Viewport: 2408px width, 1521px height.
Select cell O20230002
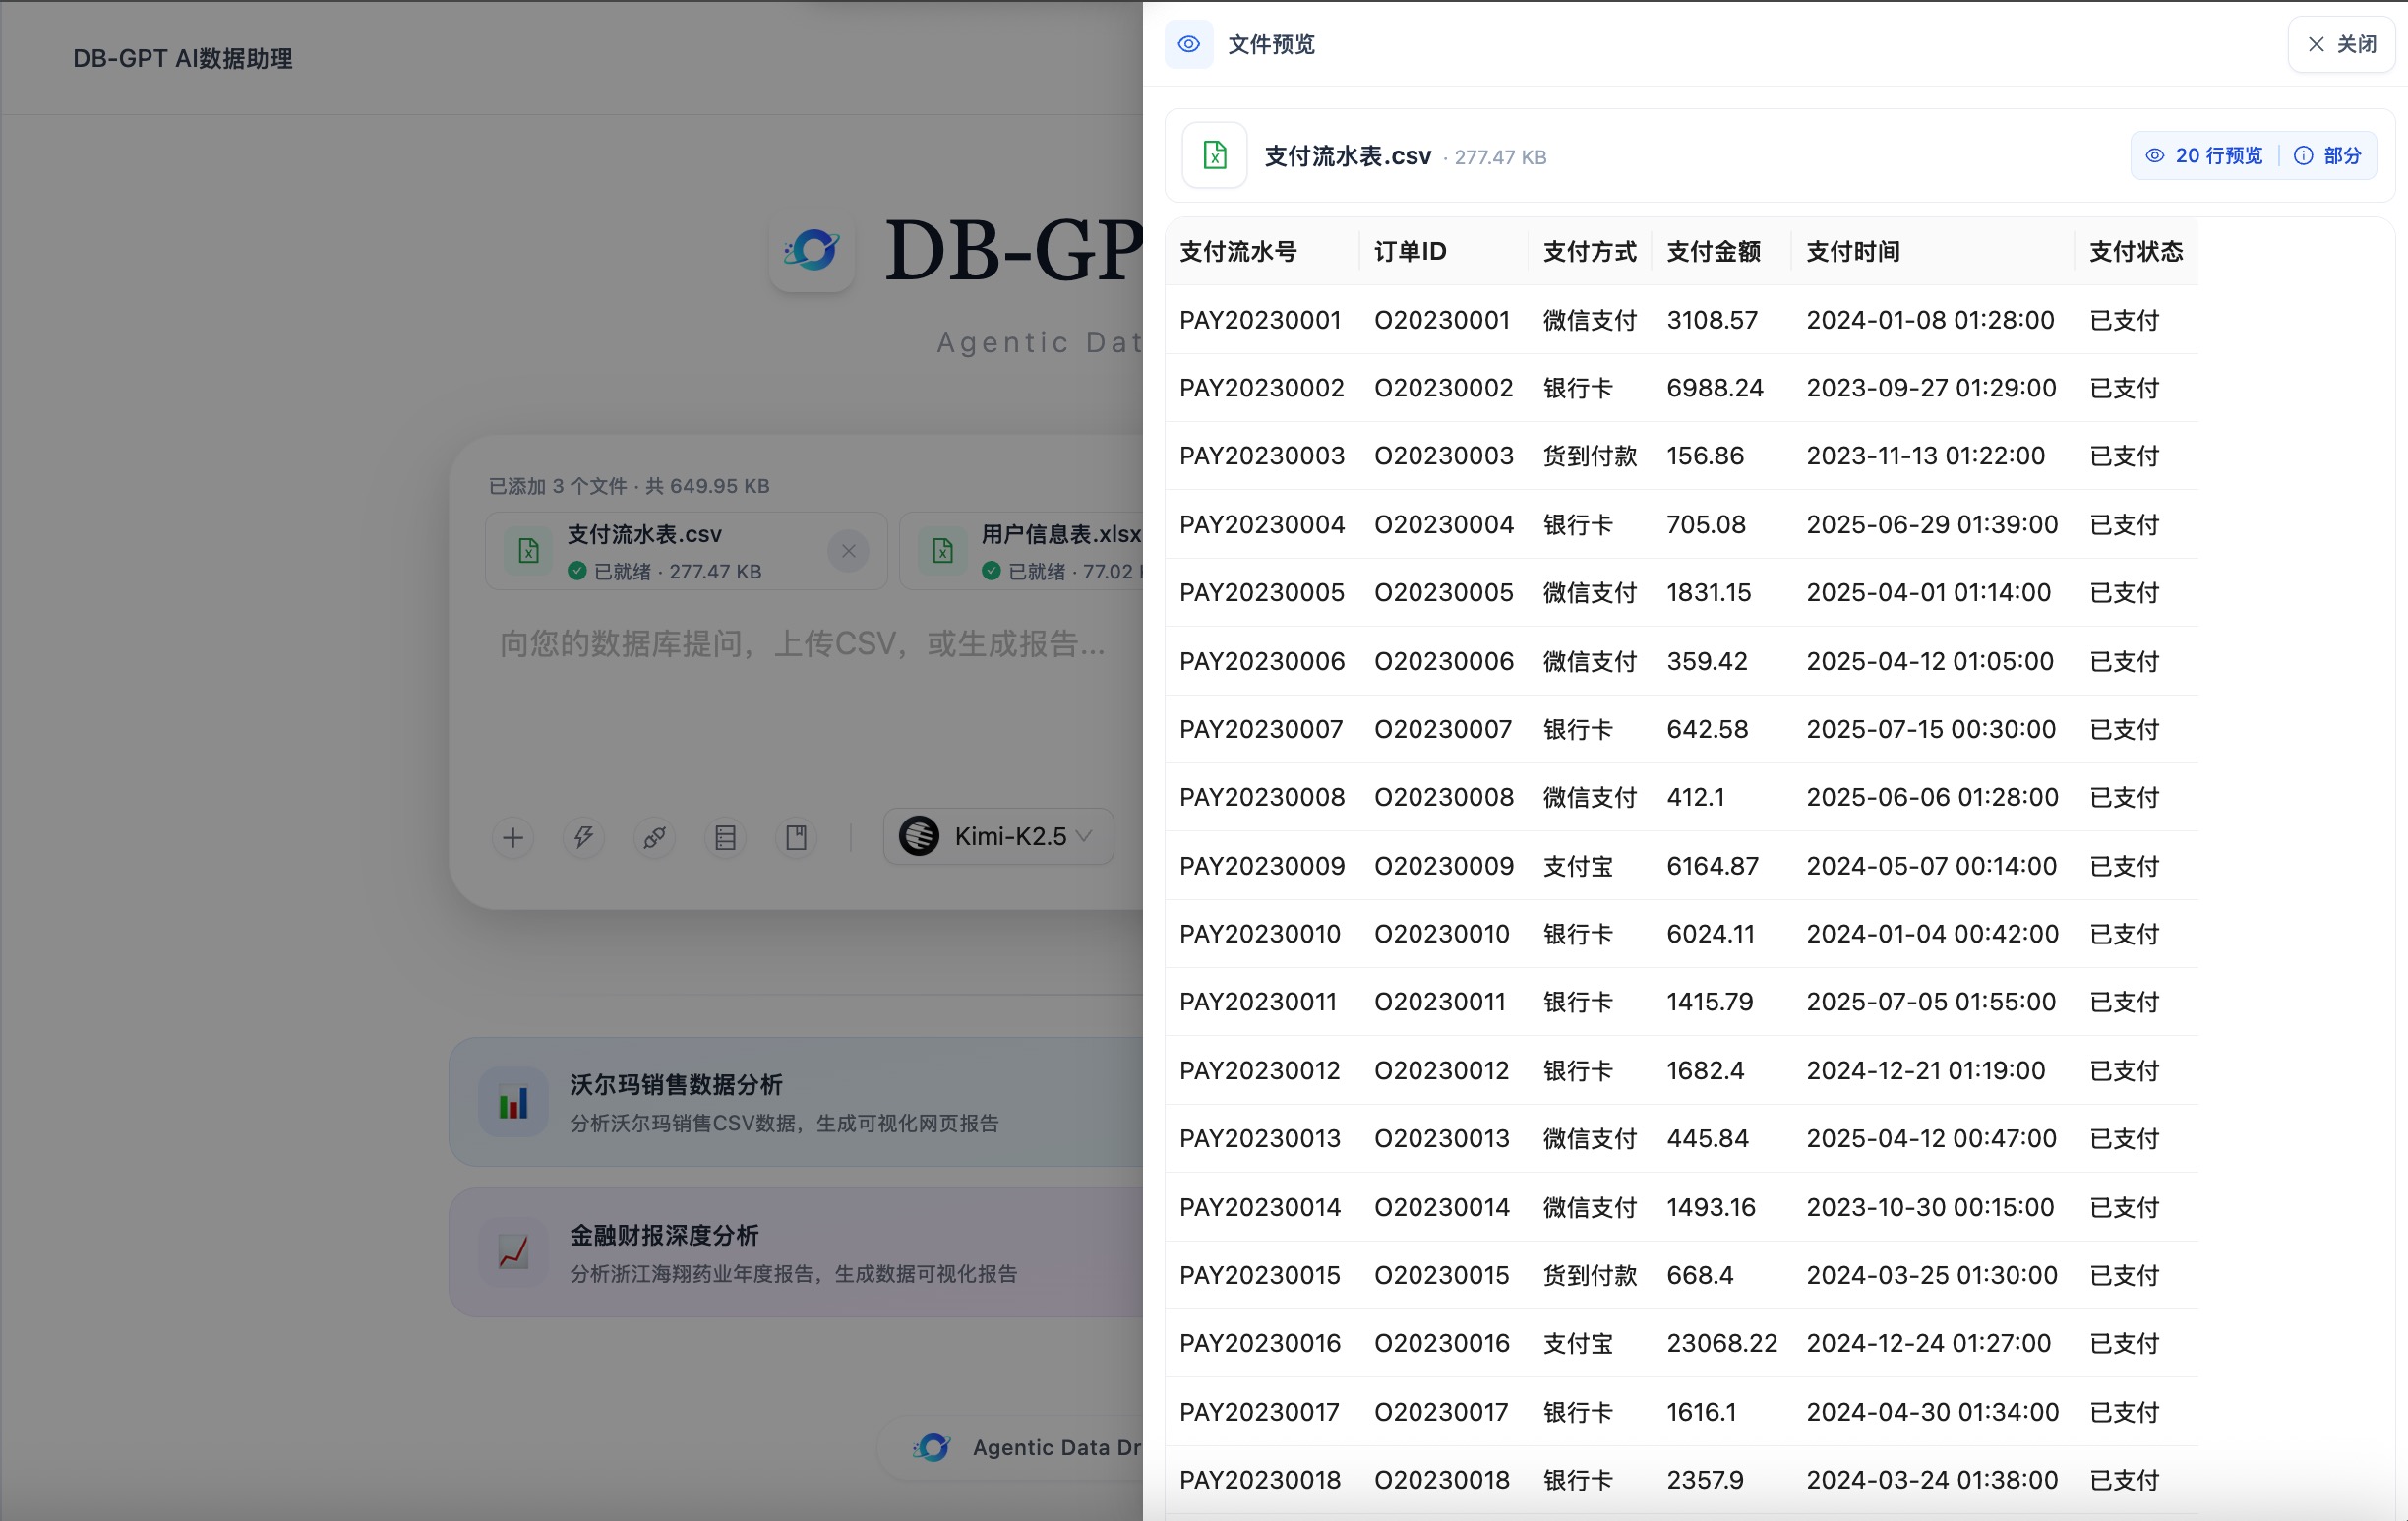(x=1444, y=388)
